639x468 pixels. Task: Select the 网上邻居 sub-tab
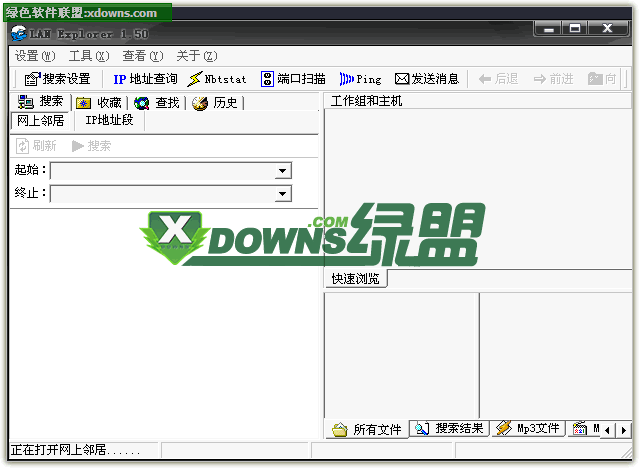click(40, 120)
